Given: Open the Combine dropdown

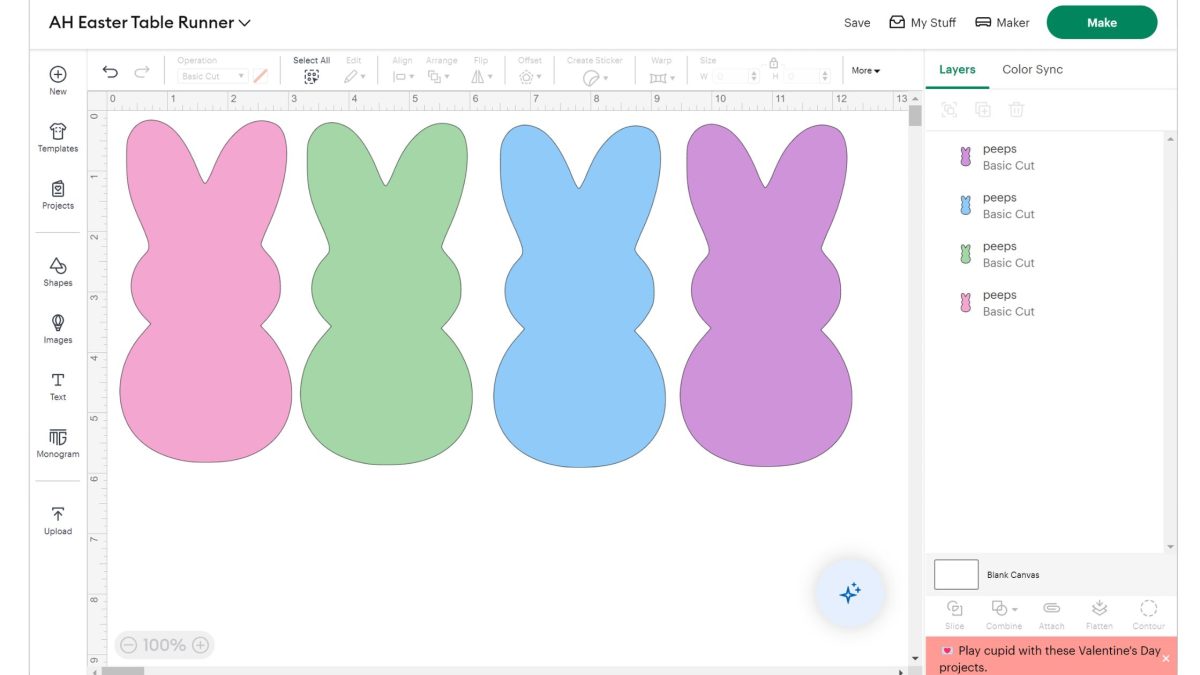Looking at the screenshot, I should (1004, 614).
